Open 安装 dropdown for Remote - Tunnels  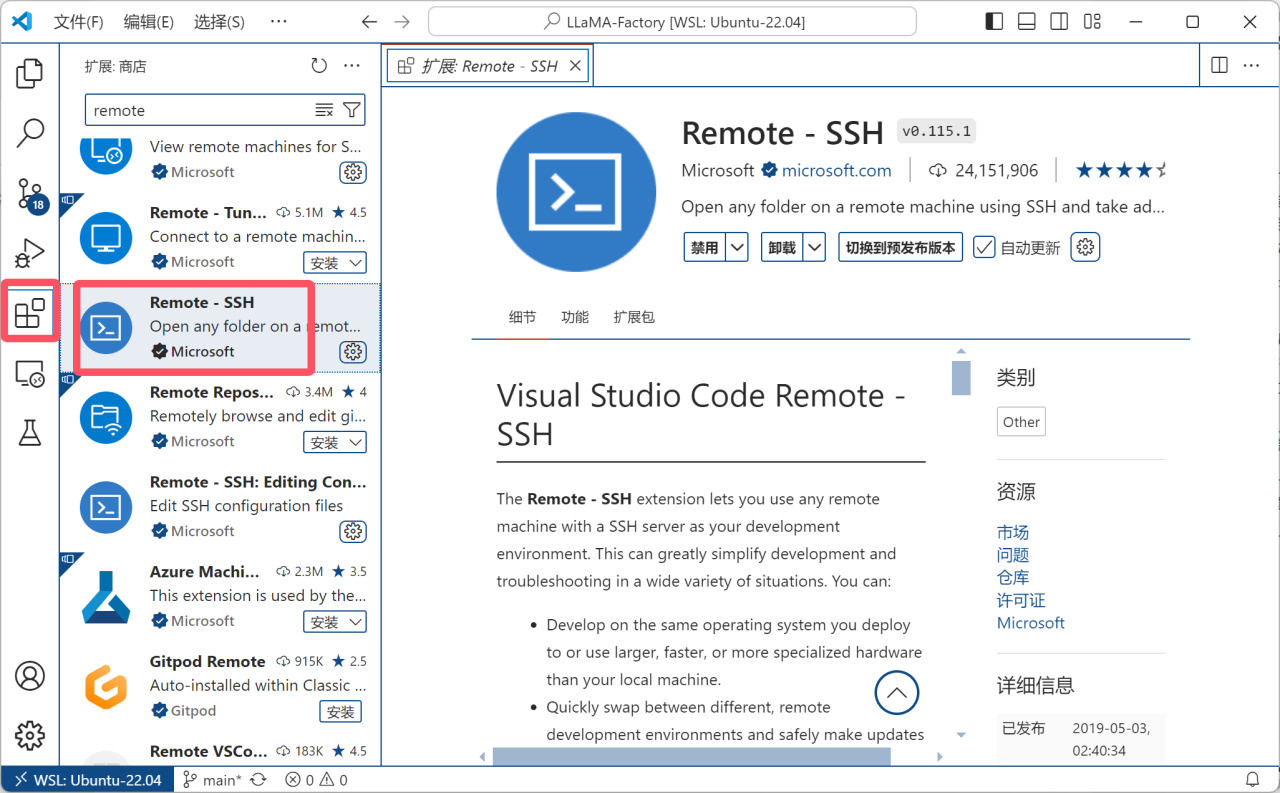tap(355, 263)
